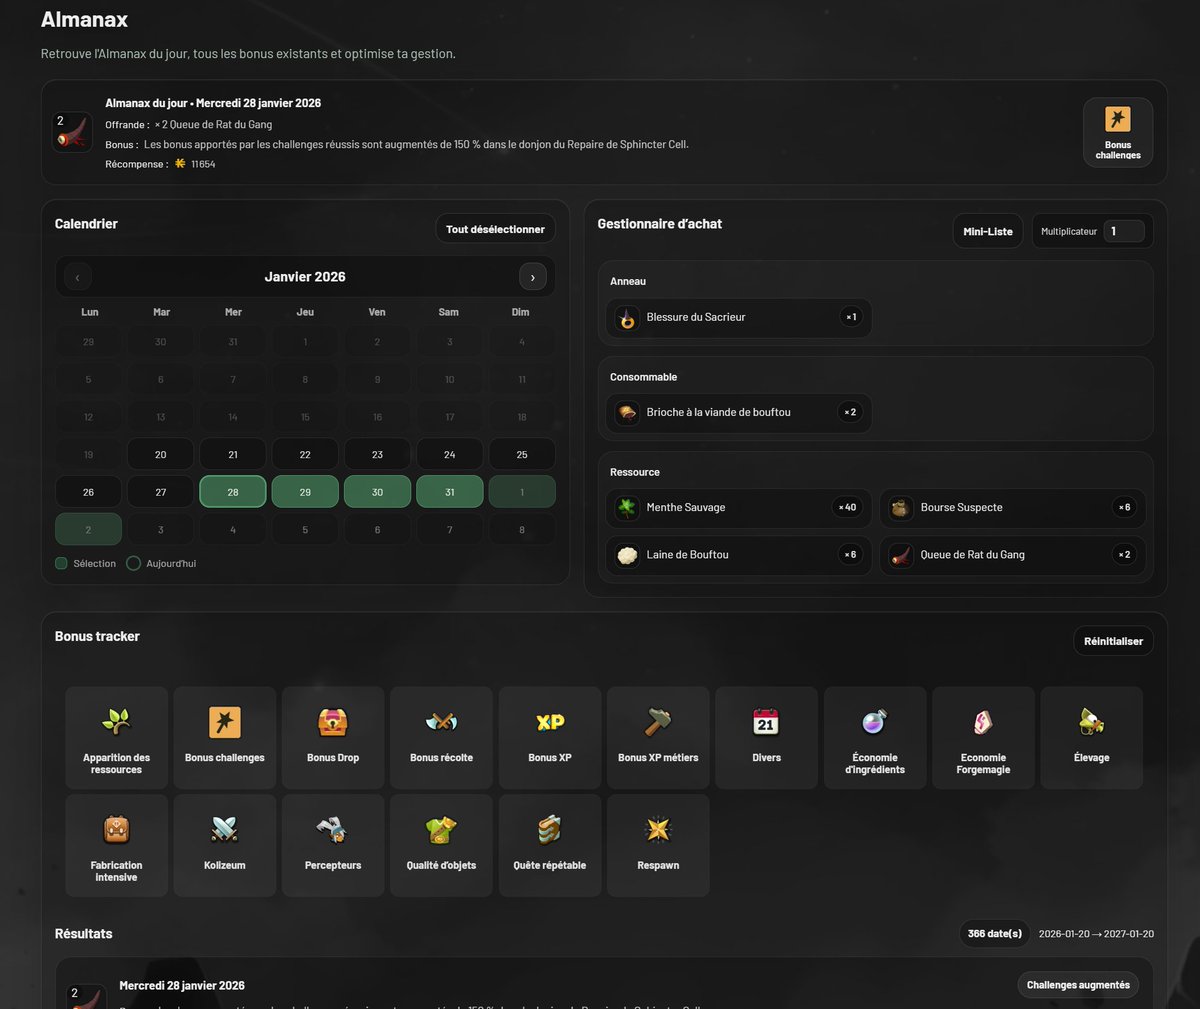
Task: Deselect day 31 in the calendar
Action: click(x=450, y=492)
